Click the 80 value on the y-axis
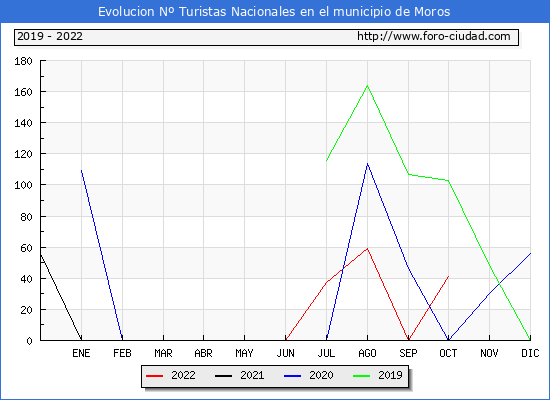The height and width of the screenshot is (400, 550). tap(26, 217)
